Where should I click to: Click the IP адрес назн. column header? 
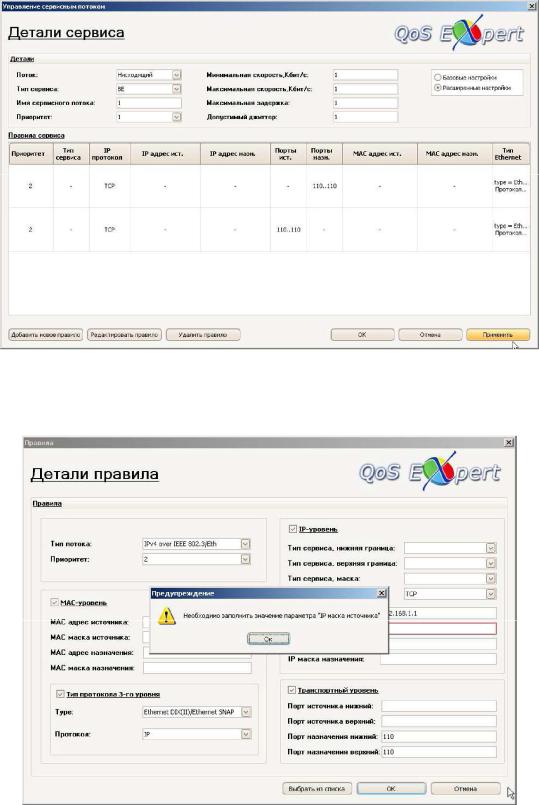pyautogui.click(x=235, y=154)
